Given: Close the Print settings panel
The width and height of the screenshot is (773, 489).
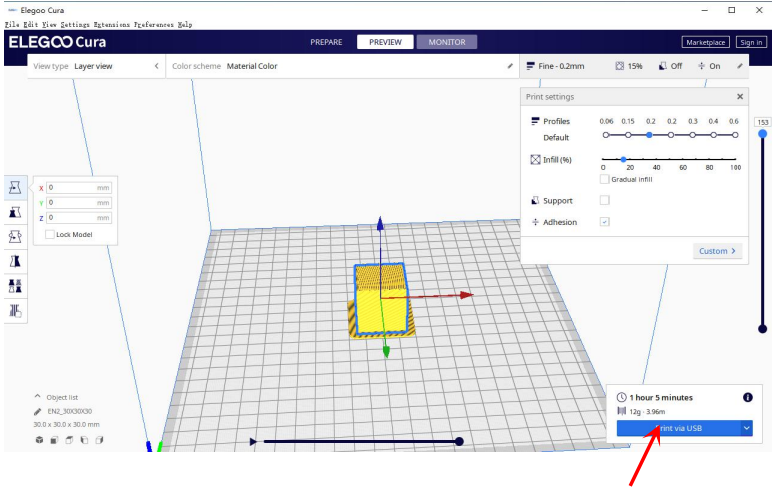Looking at the screenshot, I should click(x=739, y=97).
